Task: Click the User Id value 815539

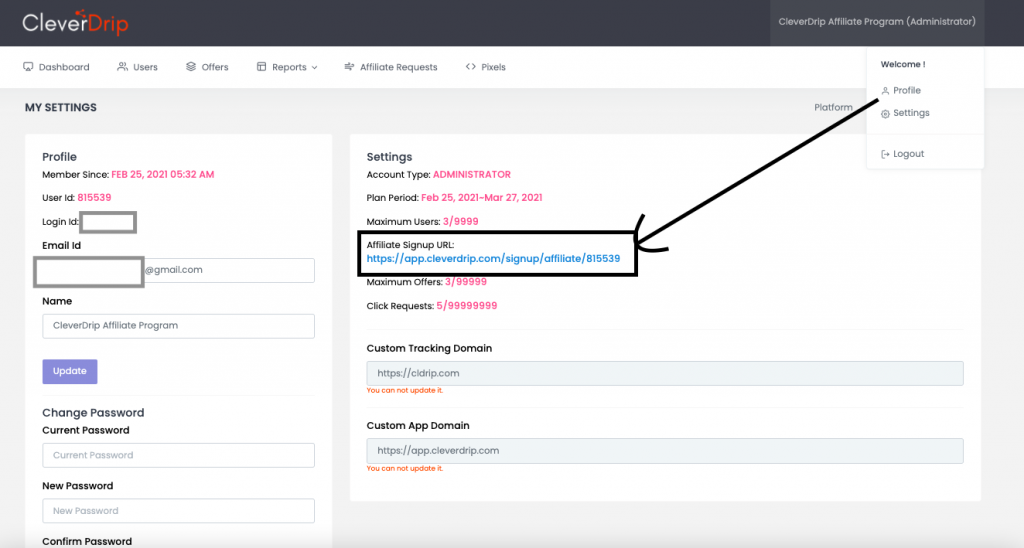Action: point(94,197)
